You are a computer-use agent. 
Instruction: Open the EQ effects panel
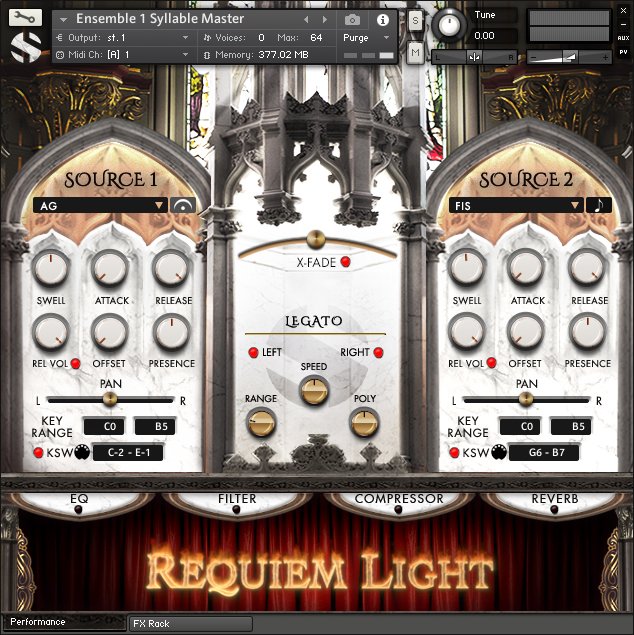tap(79, 499)
